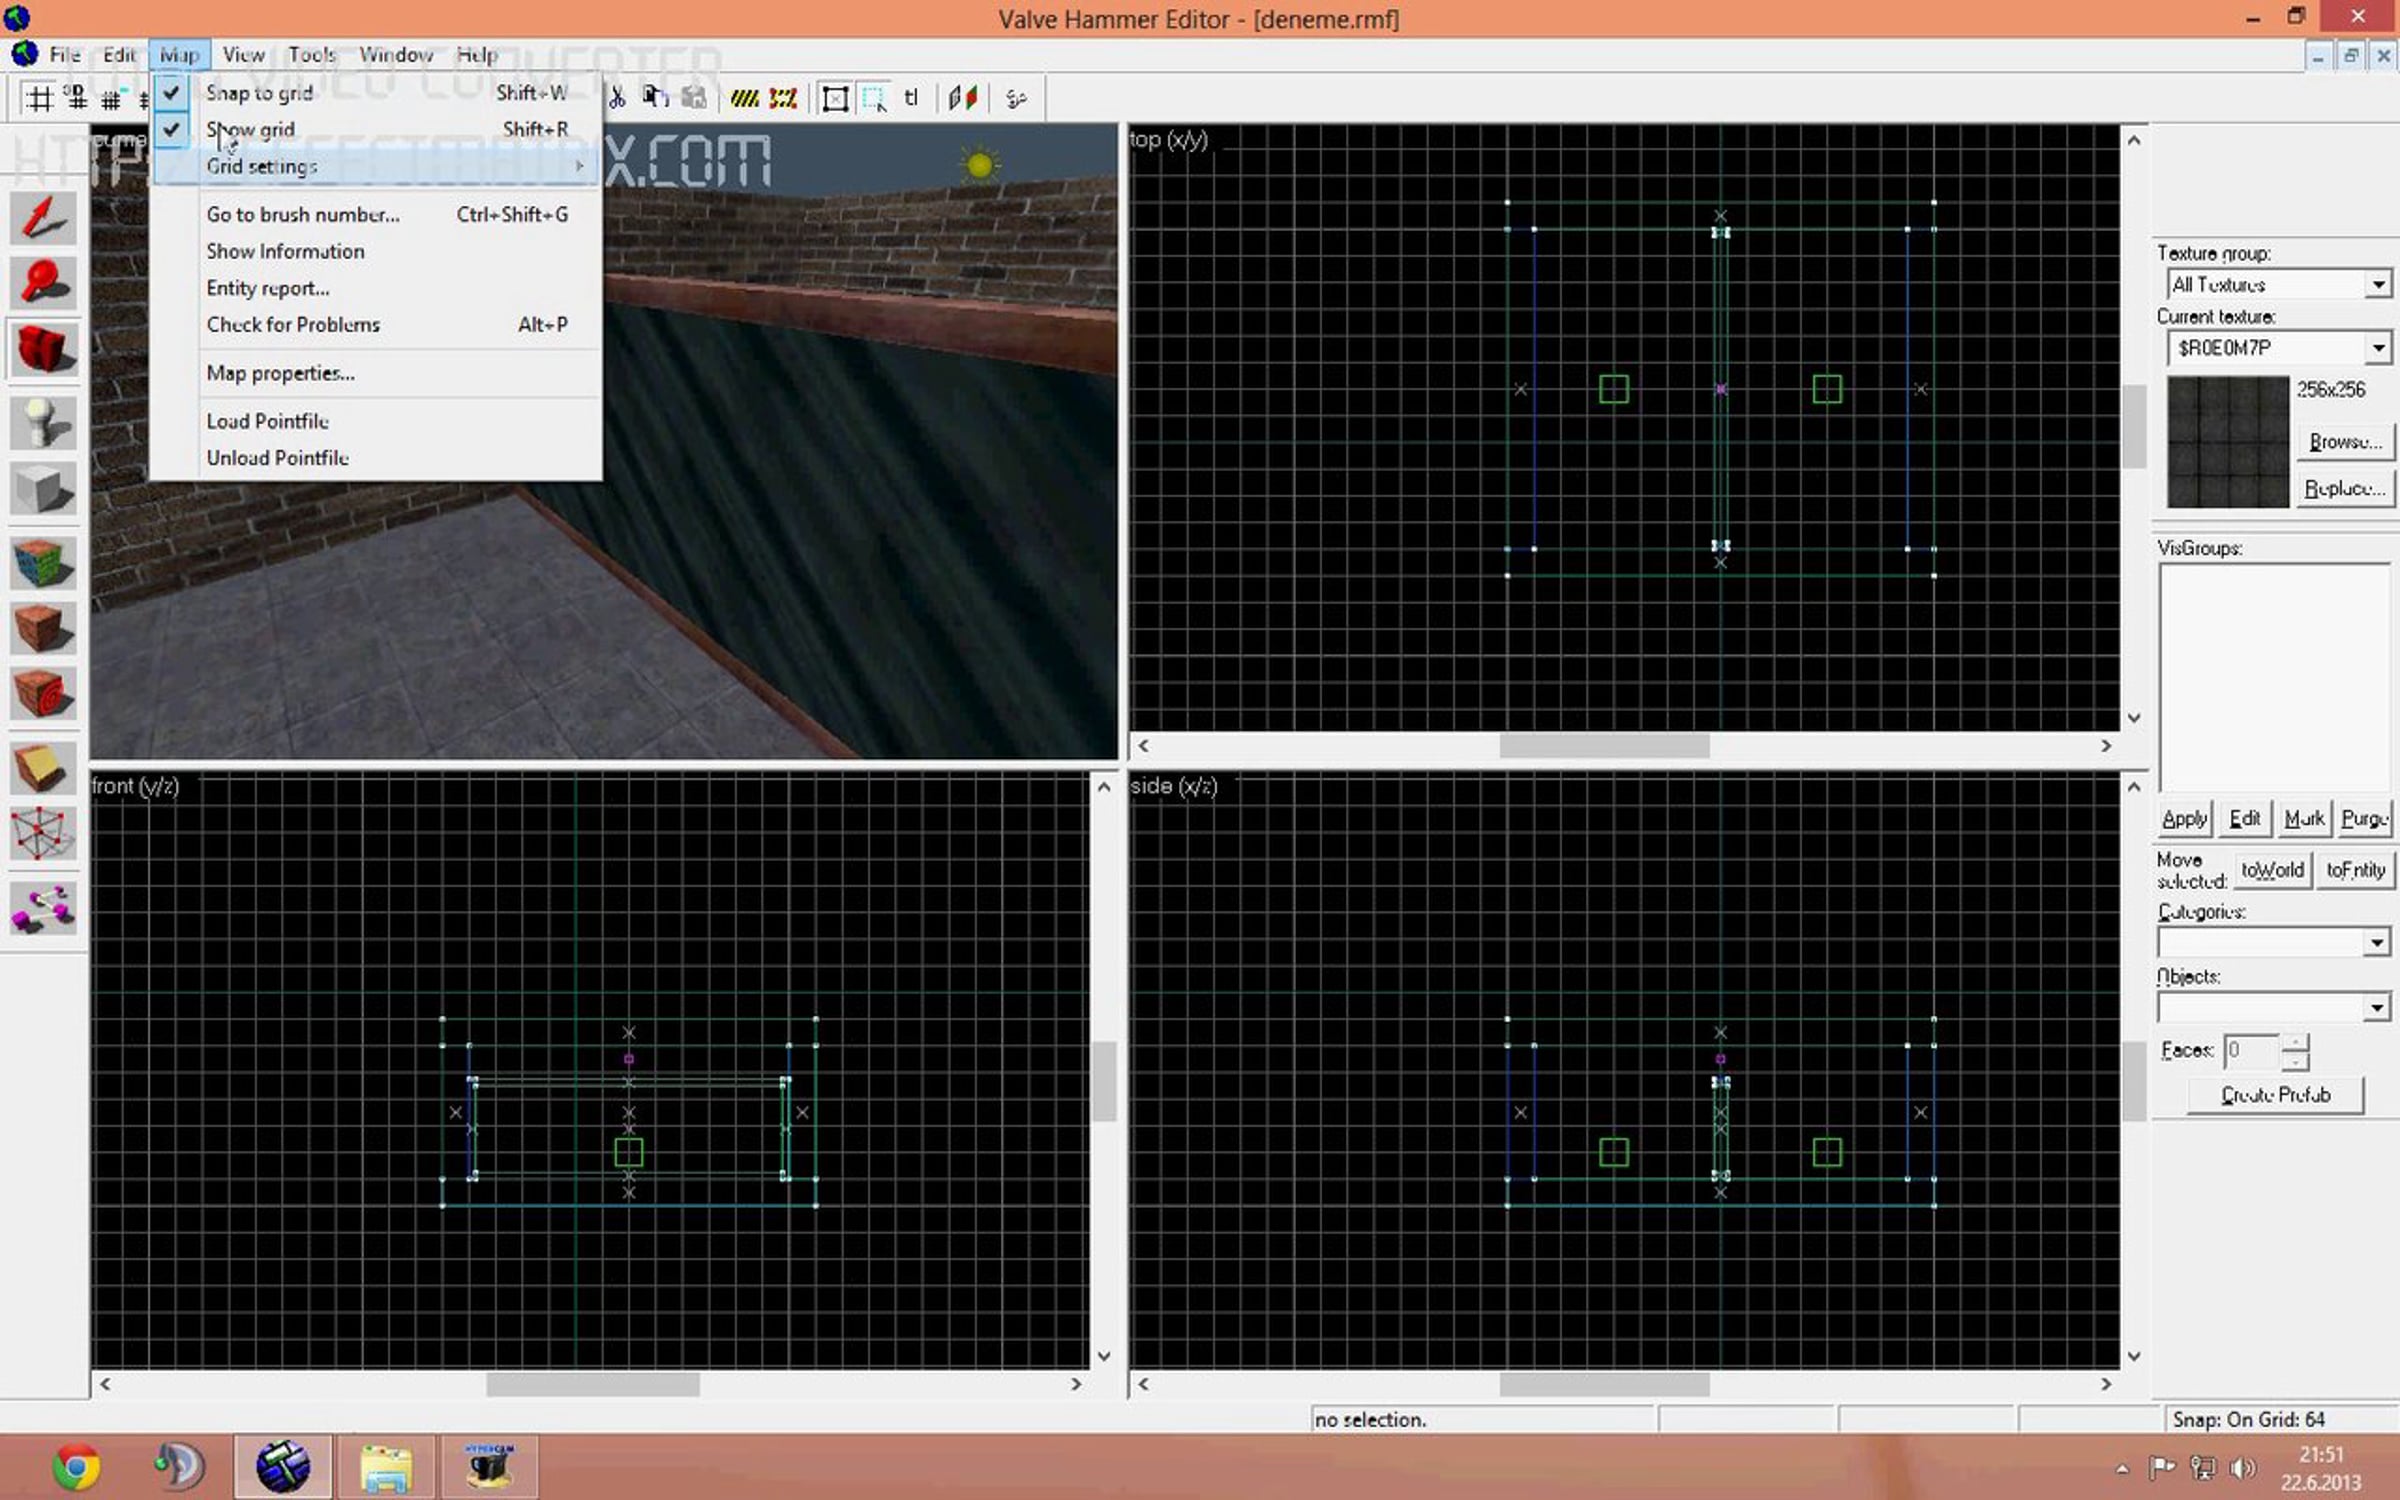Select the red Camera tool
The height and width of the screenshot is (1500, 2400).
click(x=43, y=349)
